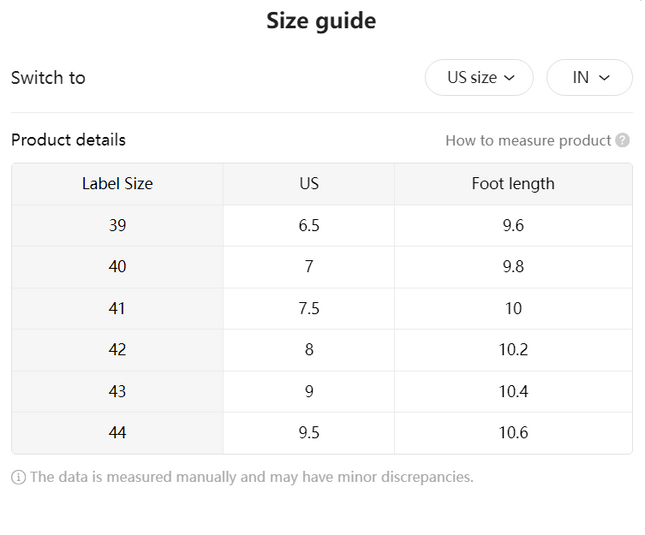Click US size 7.5 cell

click(x=309, y=308)
